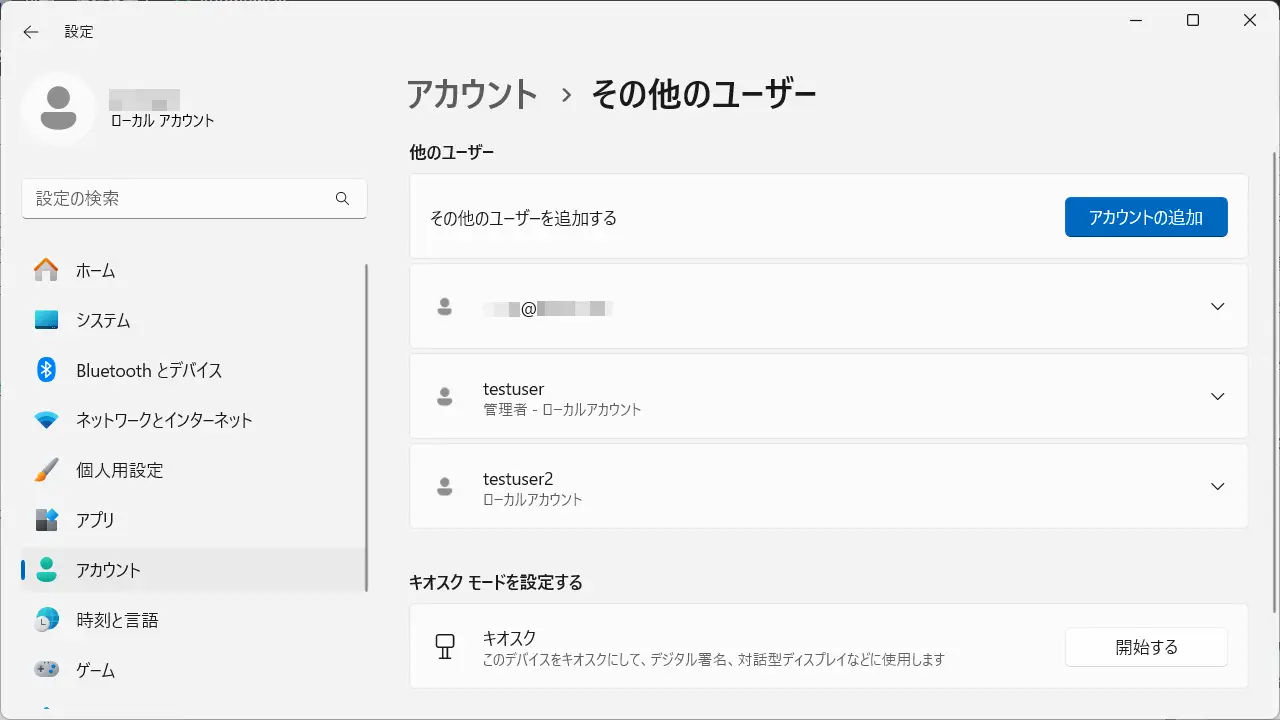1280x720 pixels.
Task: Click testuser2's avatar icon
Action: [x=445, y=487]
